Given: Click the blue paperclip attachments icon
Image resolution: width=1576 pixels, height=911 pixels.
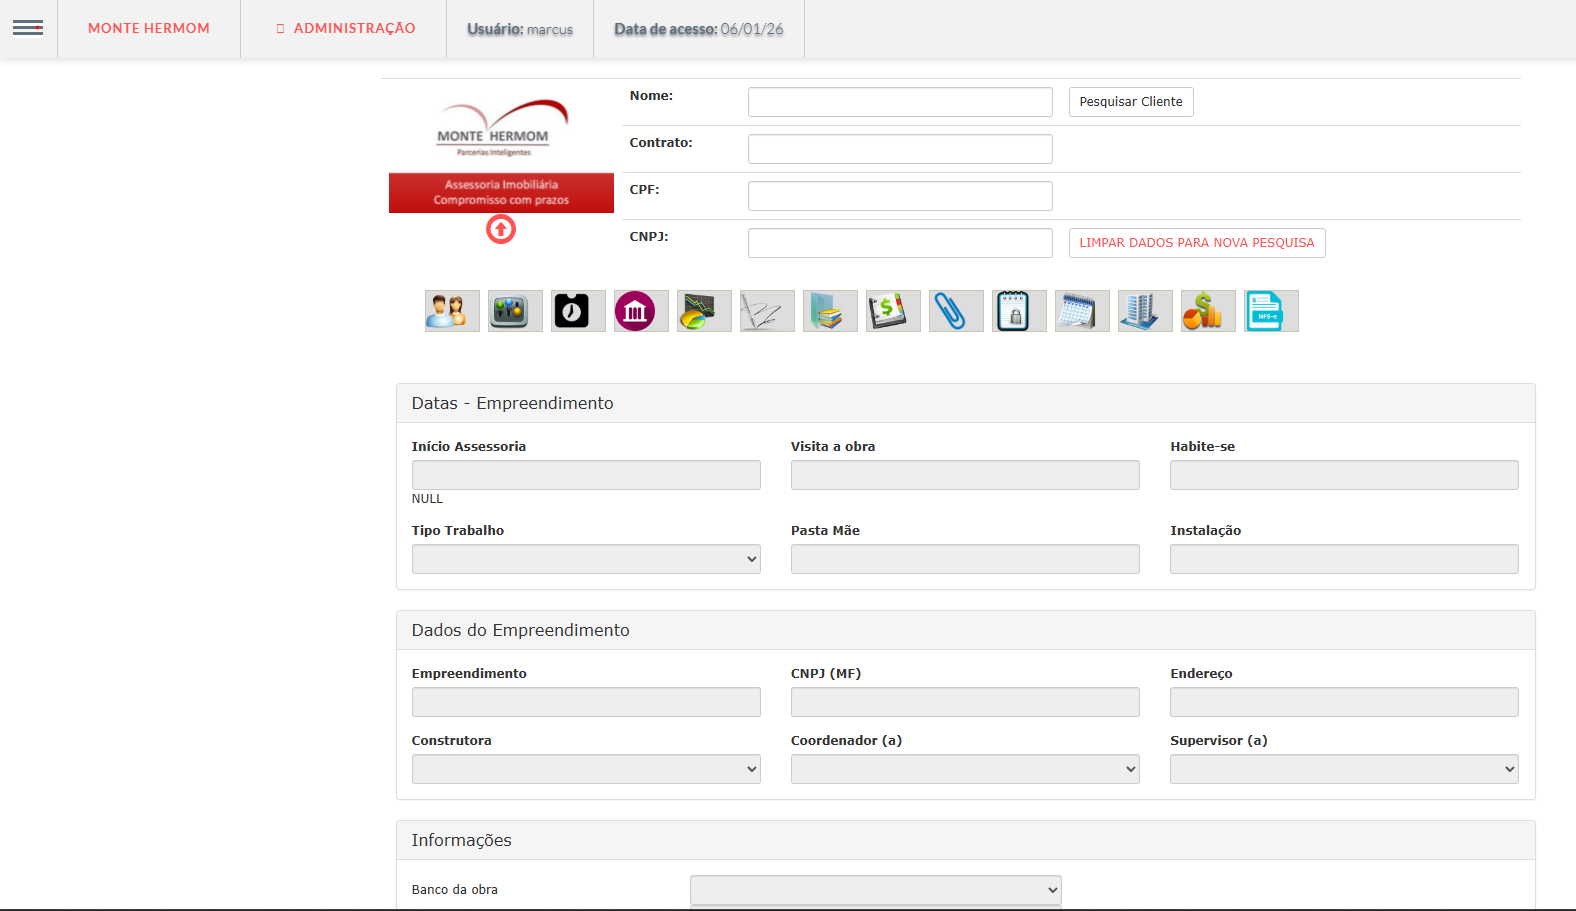Looking at the screenshot, I should 955,311.
